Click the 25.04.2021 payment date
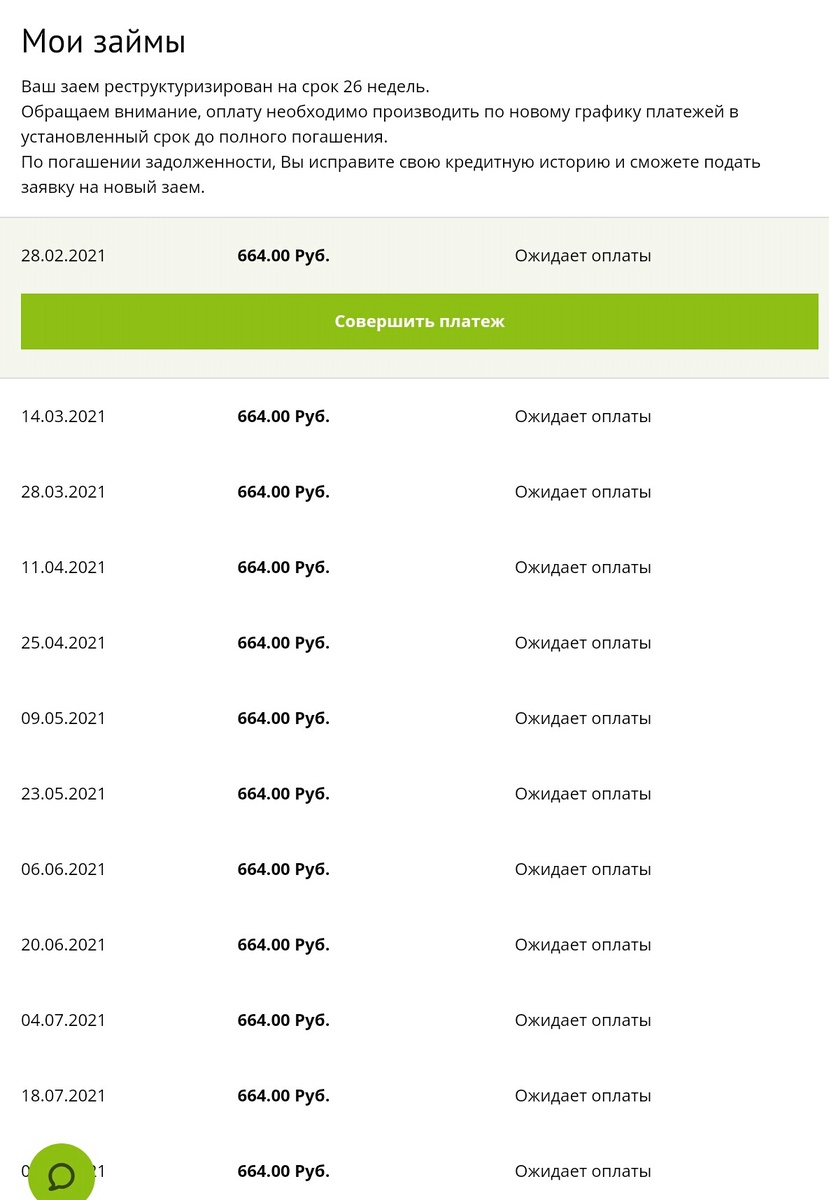Screen dimensions: 829x1200 (63, 643)
